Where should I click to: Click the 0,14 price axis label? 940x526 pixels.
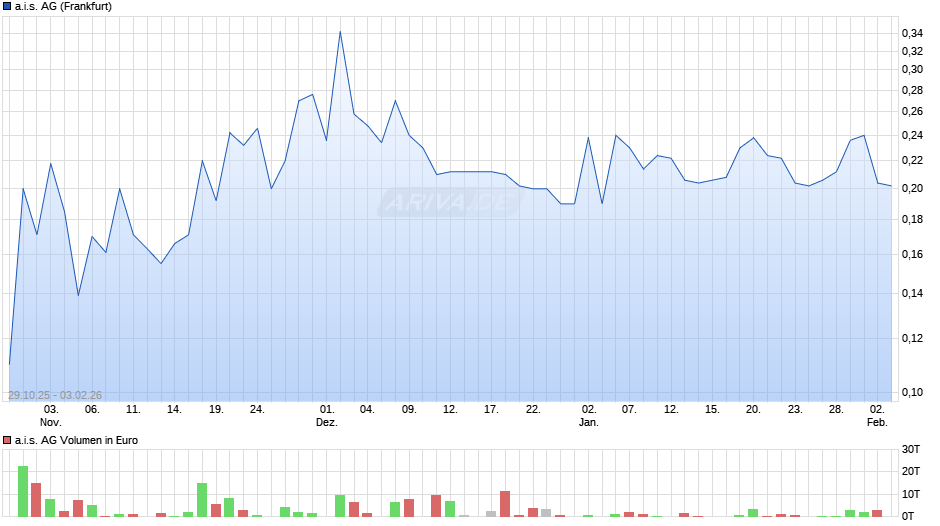912,293
